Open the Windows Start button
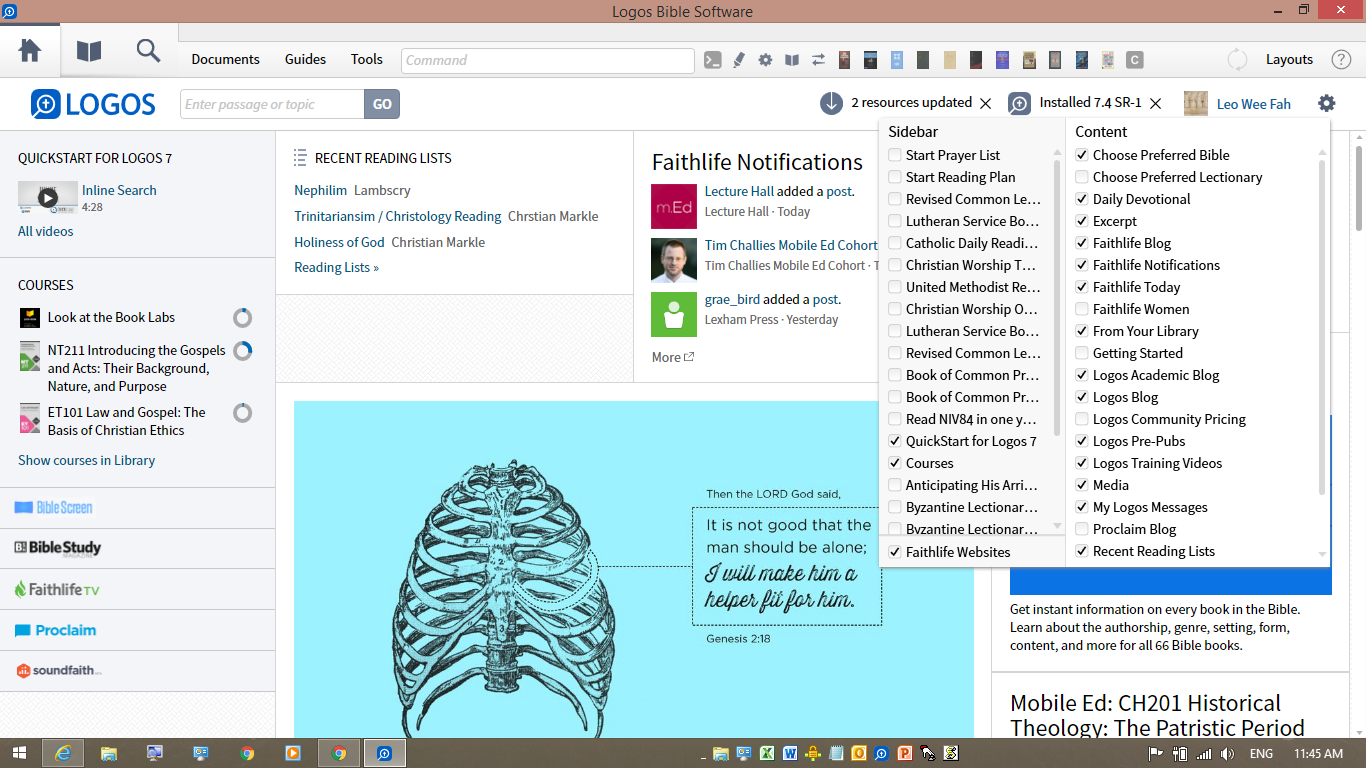The height and width of the screenshot is (768, 1366). click(19, 753)
